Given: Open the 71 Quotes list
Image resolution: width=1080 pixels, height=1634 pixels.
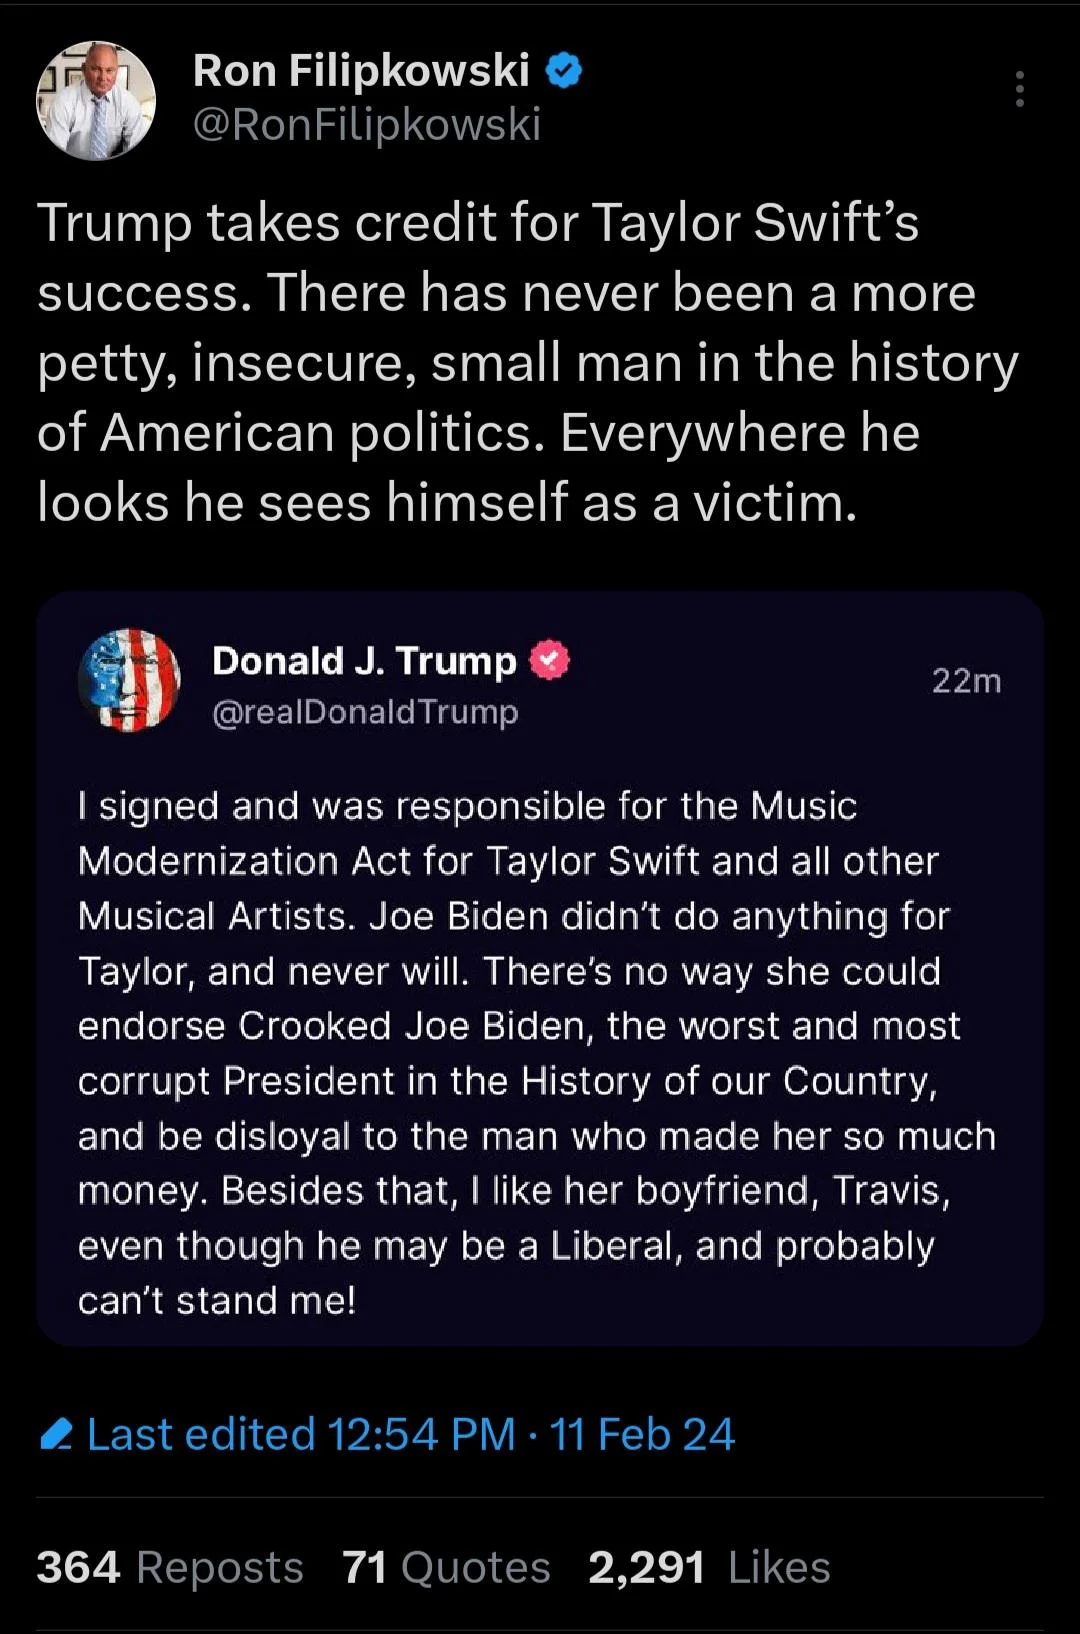Looking at the screenshot, I should click(445, 1567).
